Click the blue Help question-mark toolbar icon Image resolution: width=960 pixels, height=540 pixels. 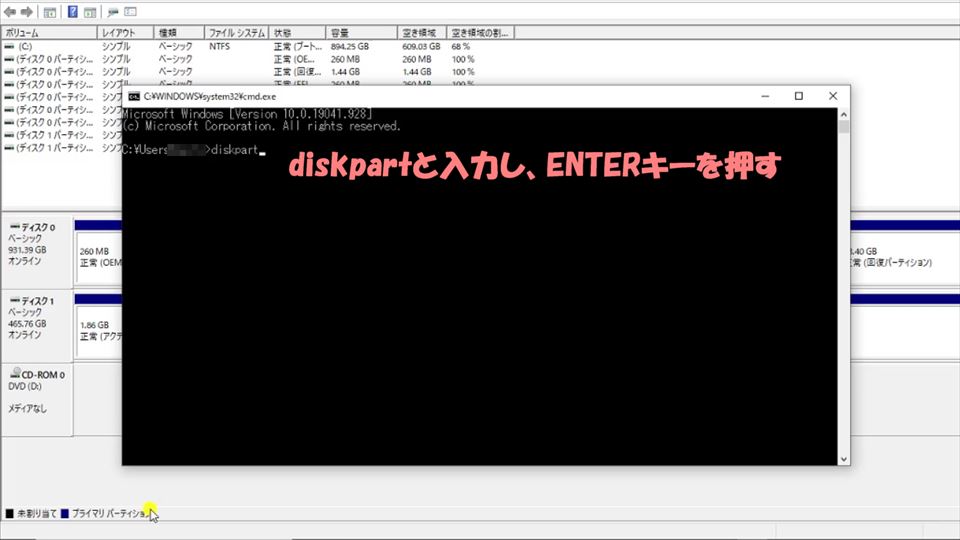pos(73,12)
